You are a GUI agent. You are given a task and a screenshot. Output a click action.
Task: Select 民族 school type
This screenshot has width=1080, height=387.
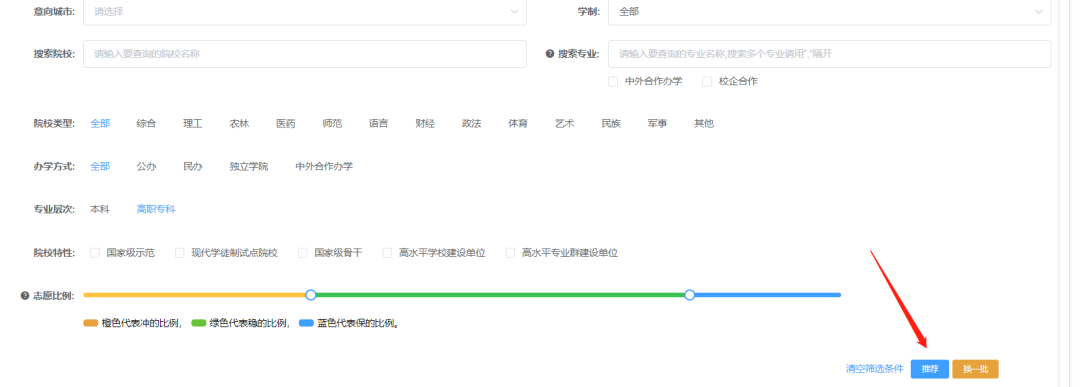[x=611, y=123]
